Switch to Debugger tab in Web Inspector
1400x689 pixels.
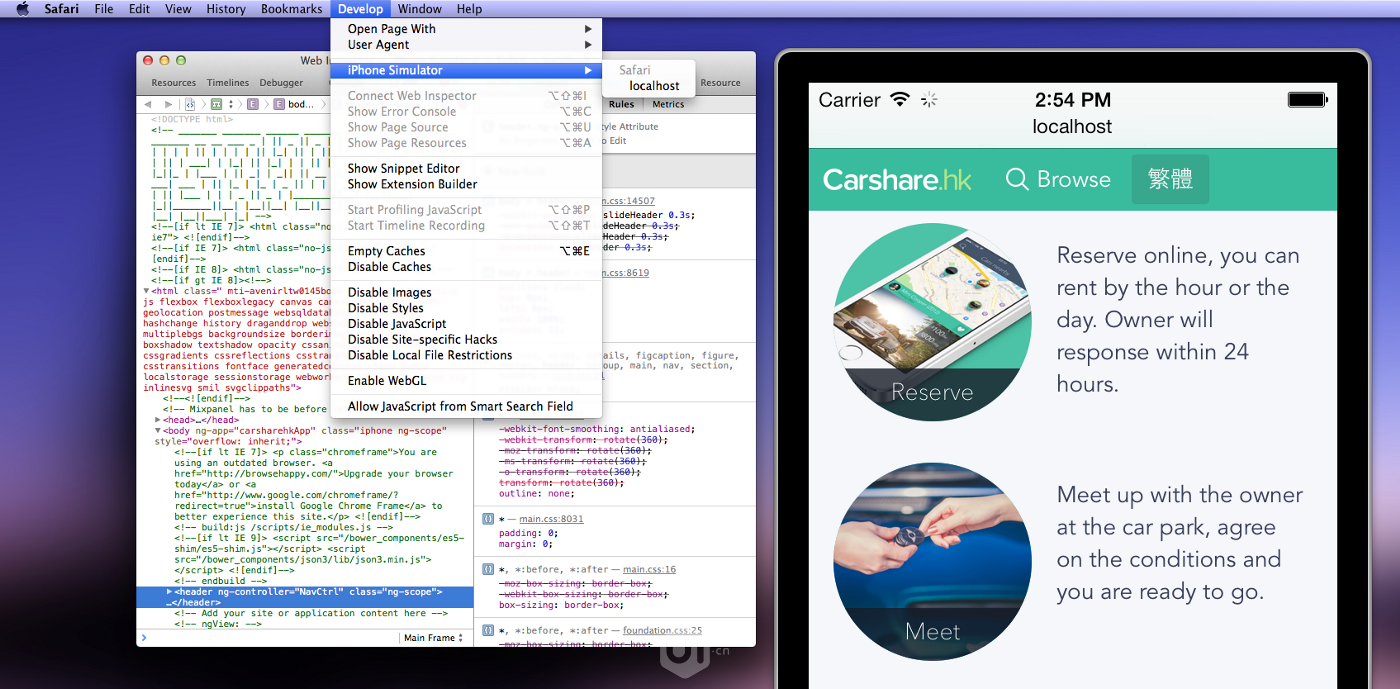point(281,83)
